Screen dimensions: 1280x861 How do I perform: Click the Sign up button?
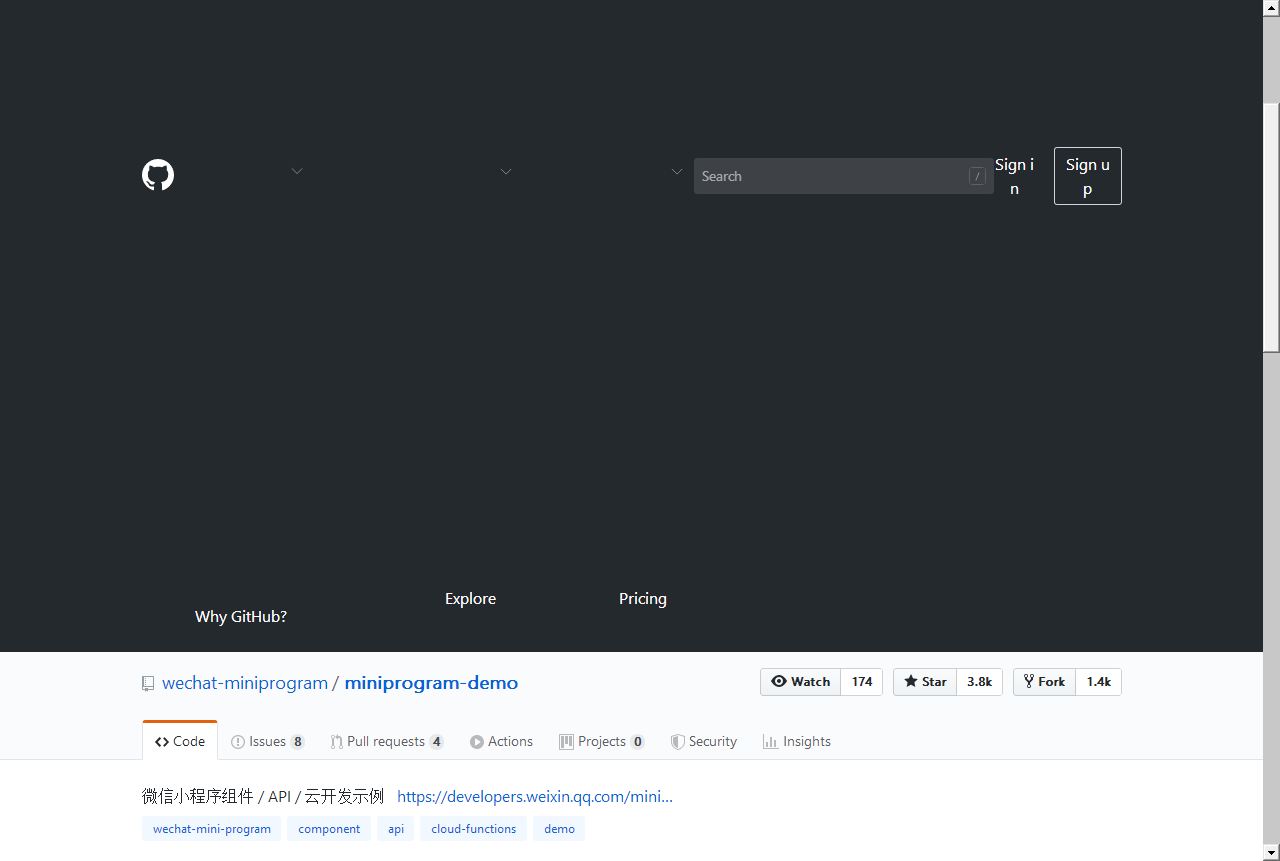click(1087, 176)
